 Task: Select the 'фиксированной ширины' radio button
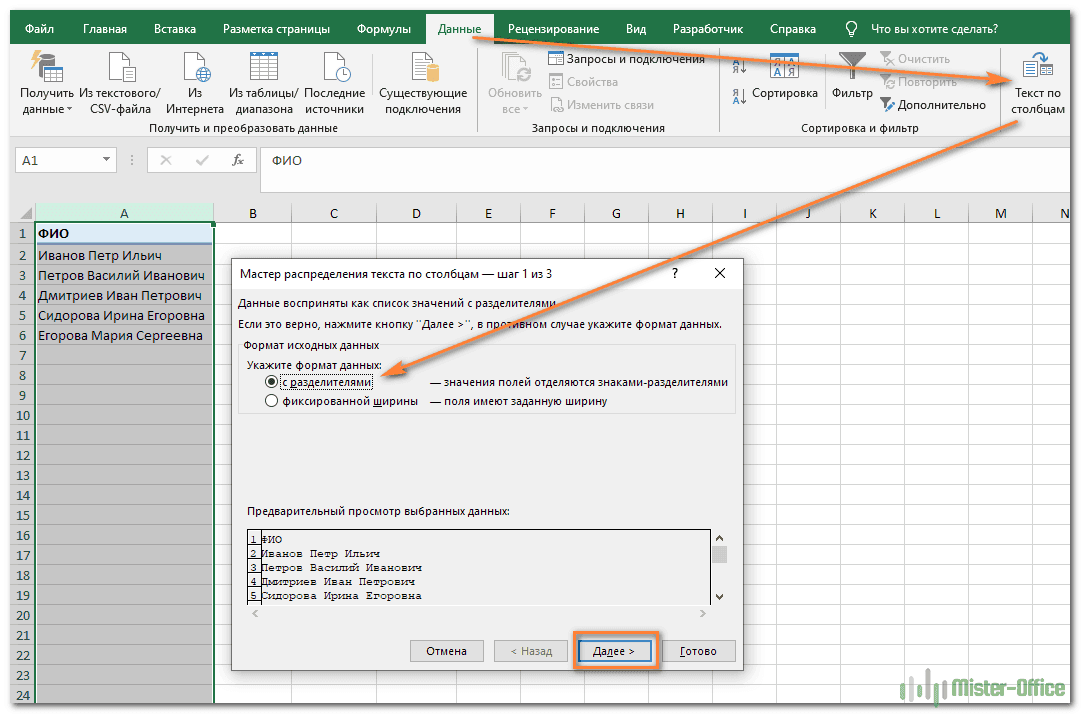pyautogui.click(x=271, y=401)
